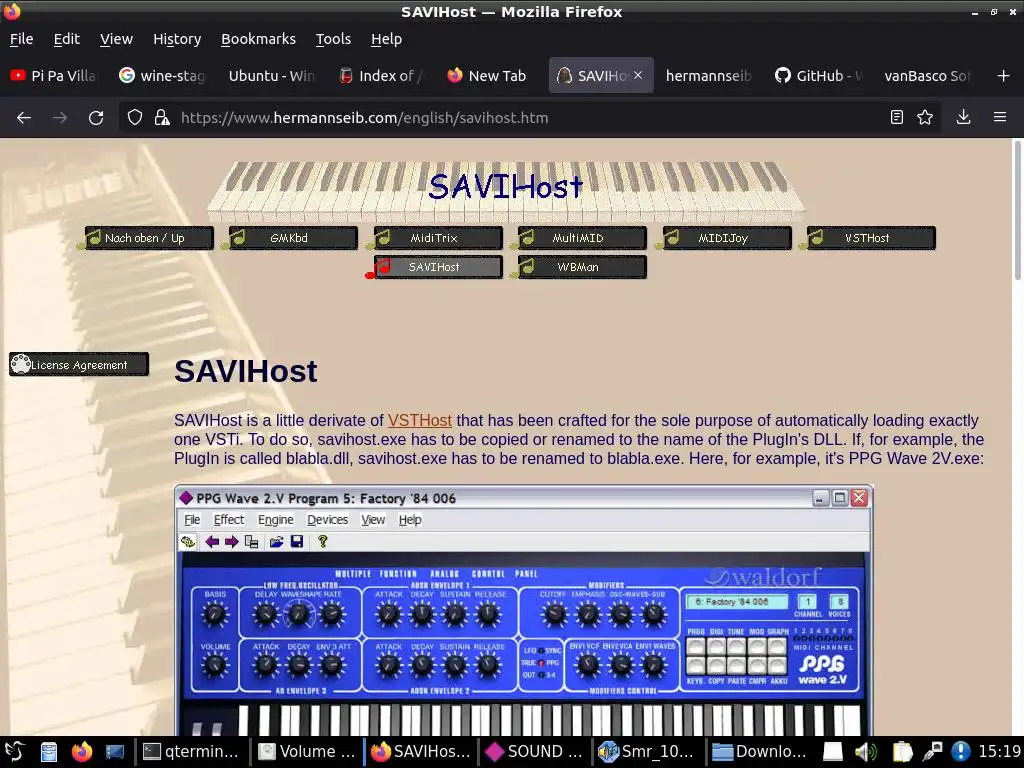
Task: Open the Firefox File menu
Action: coord(22,39)
